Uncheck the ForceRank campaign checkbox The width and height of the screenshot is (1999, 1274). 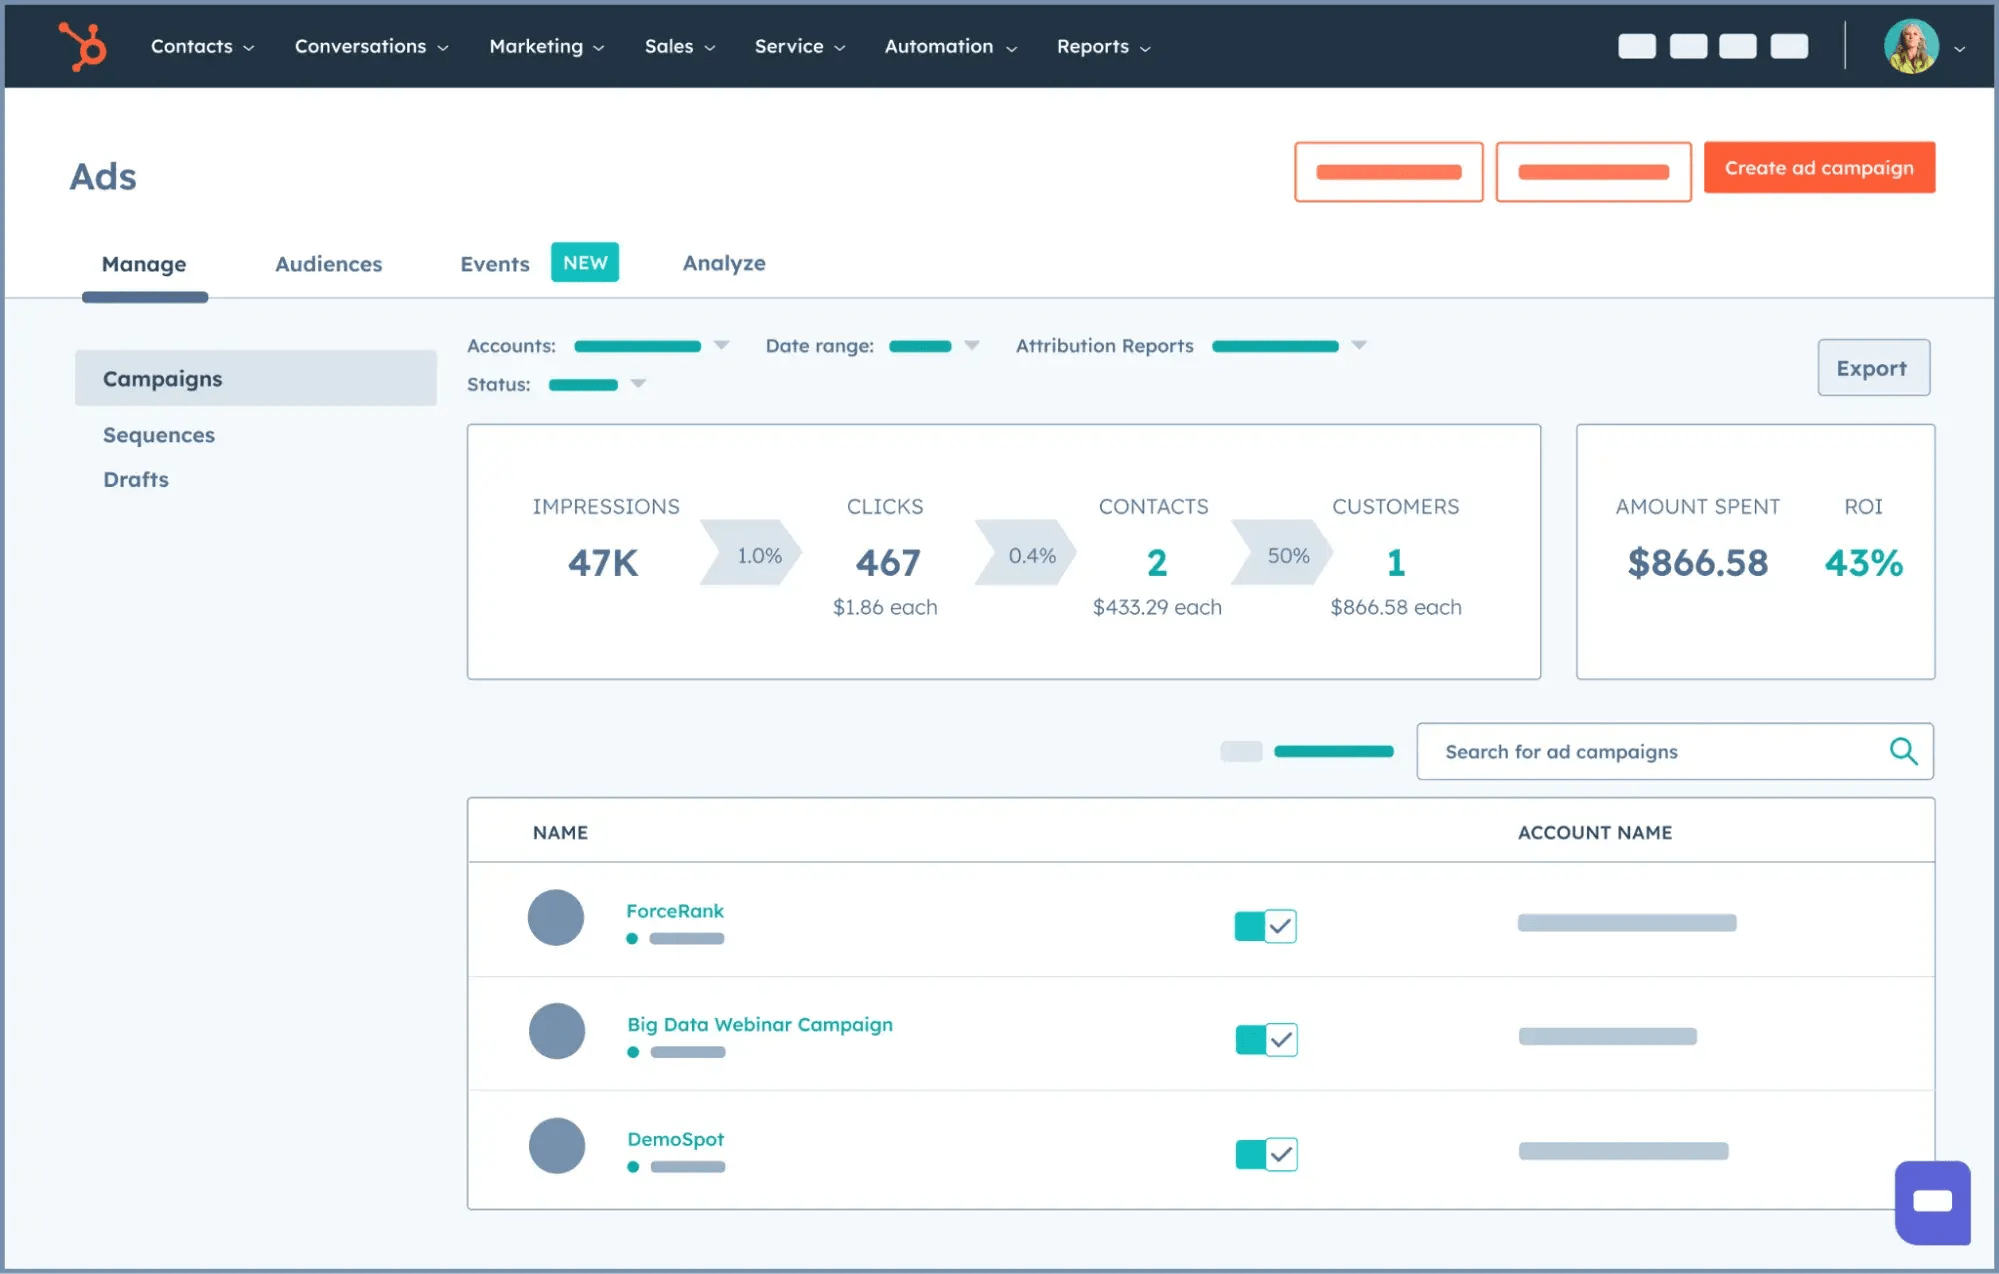pos(1279,926)
